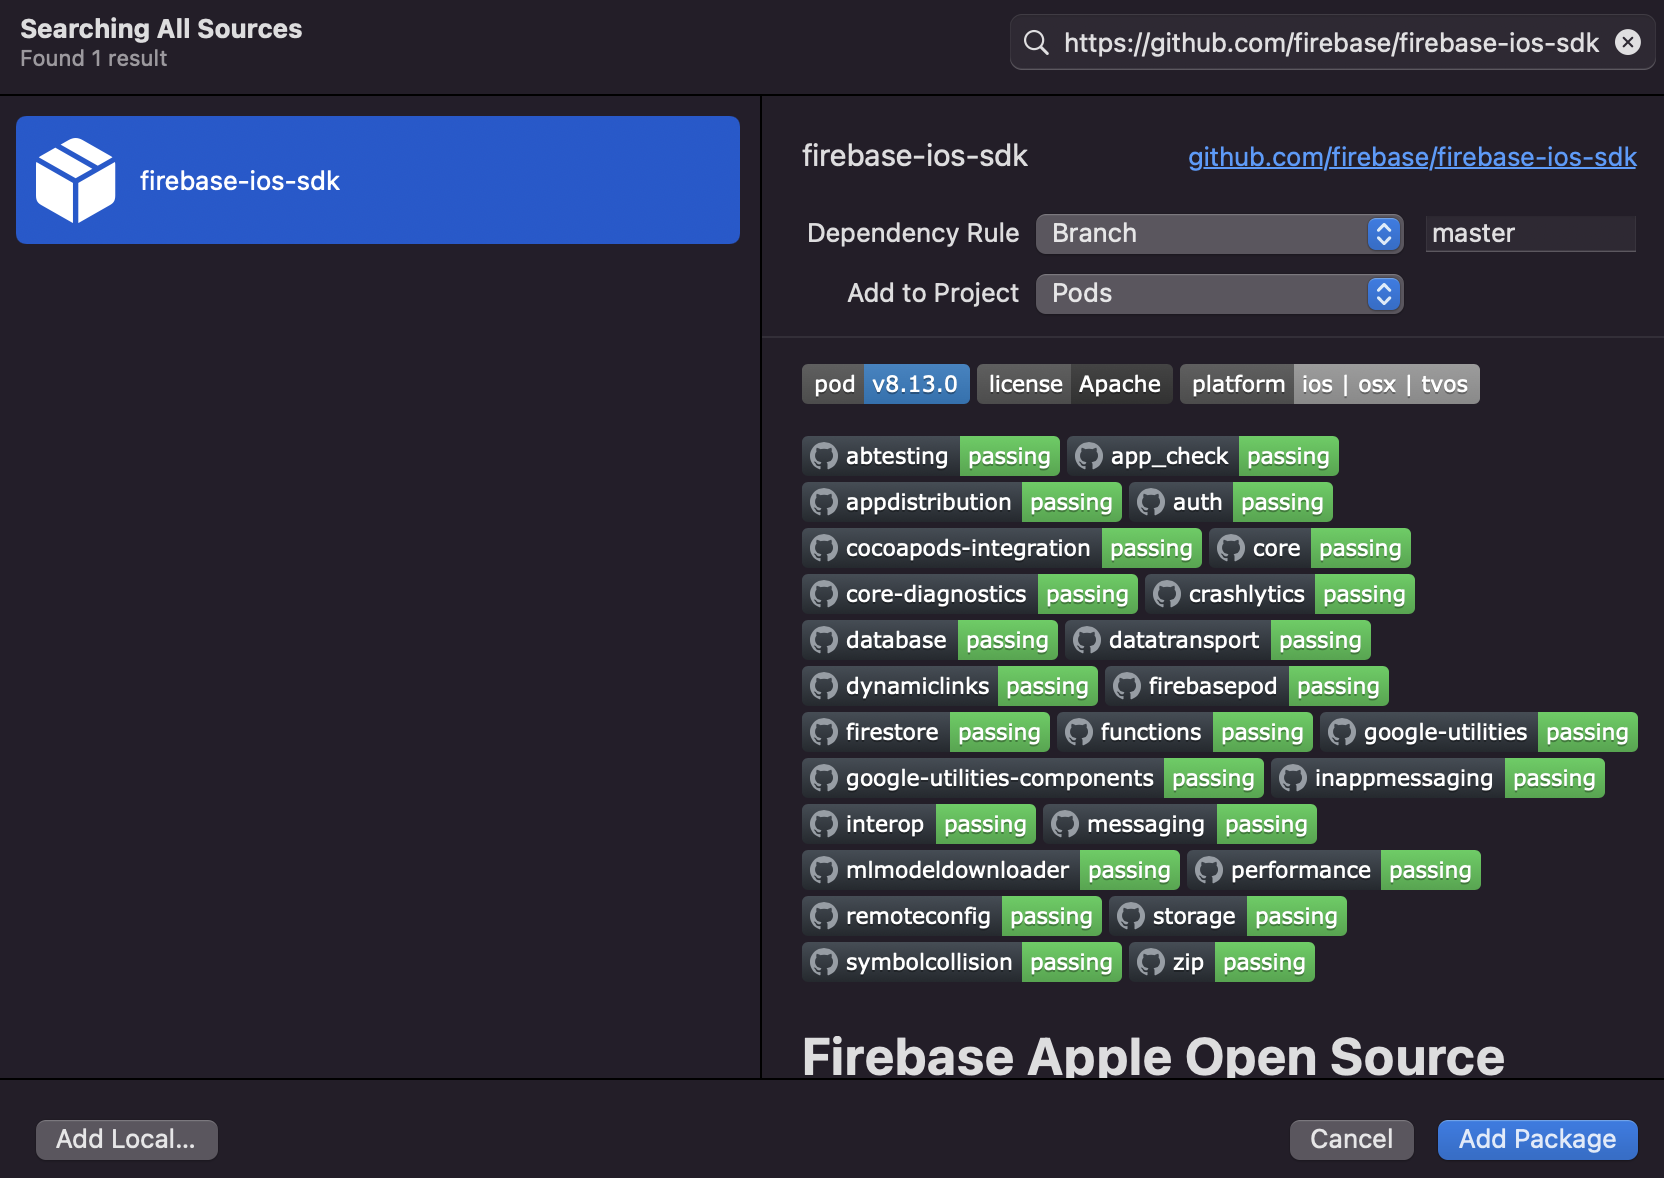This screenshot has height=1178, width=1664.
Task: Open the Add to Project dropdown
Action: 1219,294
